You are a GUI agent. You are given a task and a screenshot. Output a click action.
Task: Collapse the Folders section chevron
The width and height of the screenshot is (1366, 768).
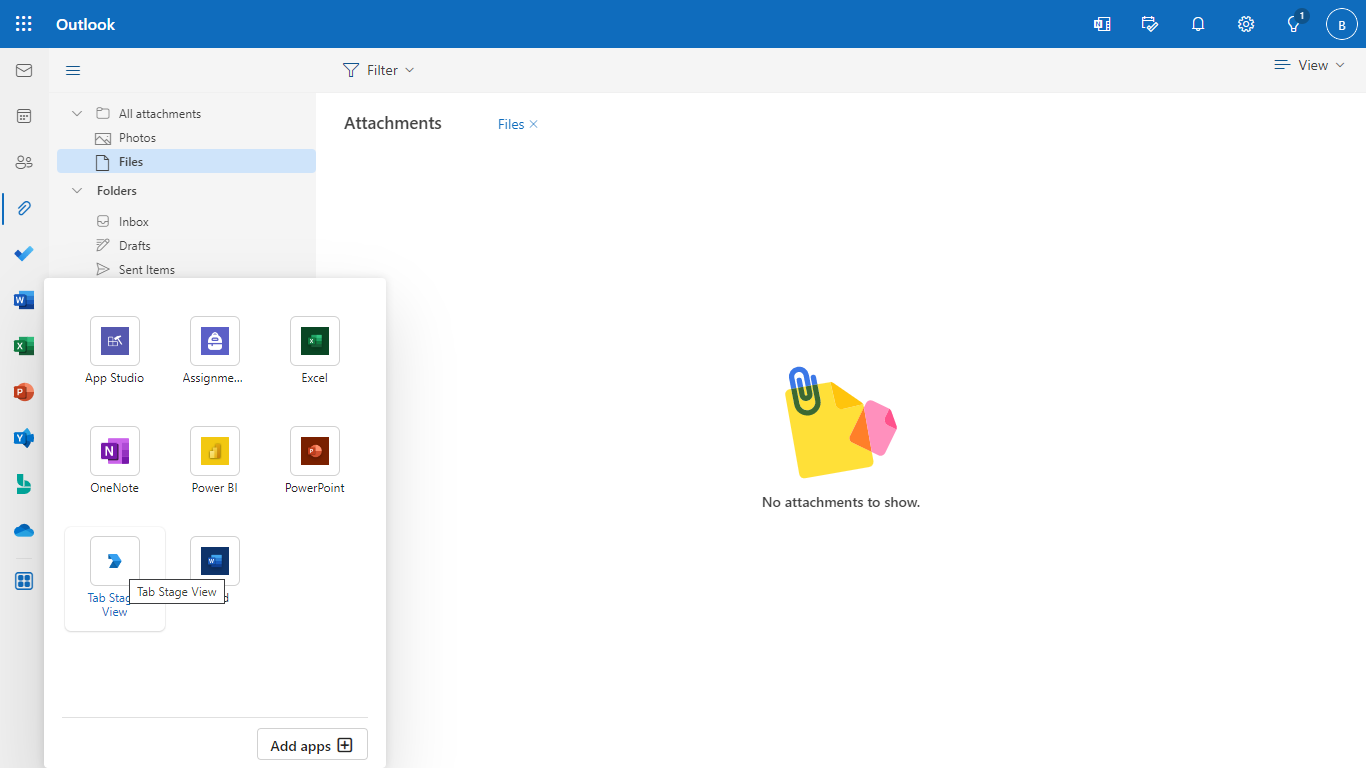(x=76, y=190)
